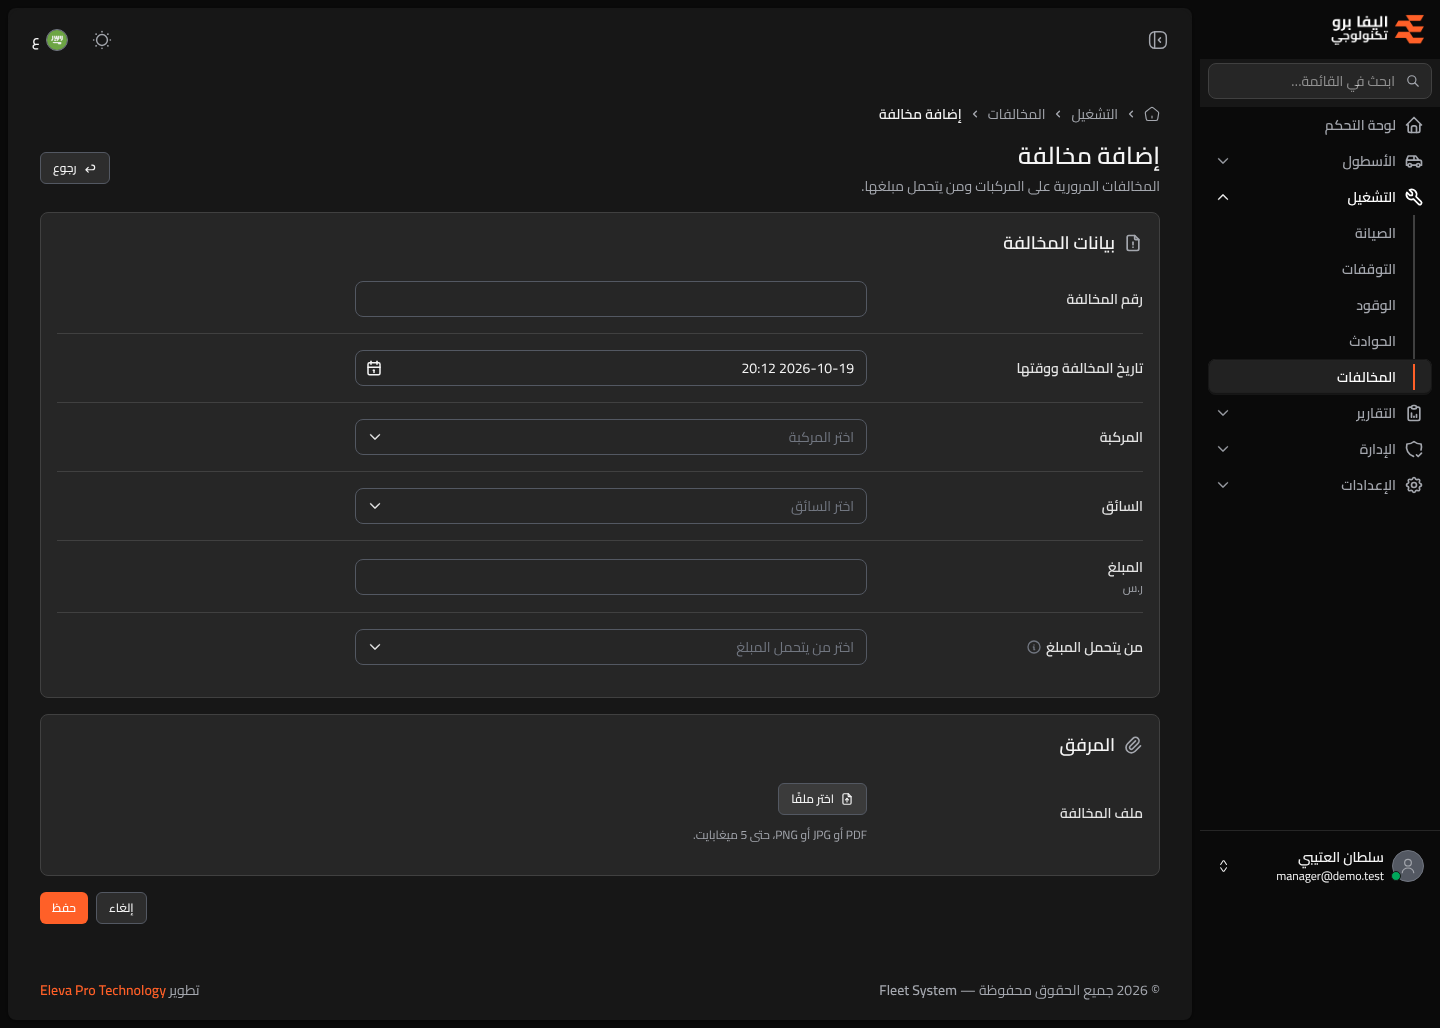Open the calendar picker icon
Screen dimensions: 1440x1028
pos(374,368)
